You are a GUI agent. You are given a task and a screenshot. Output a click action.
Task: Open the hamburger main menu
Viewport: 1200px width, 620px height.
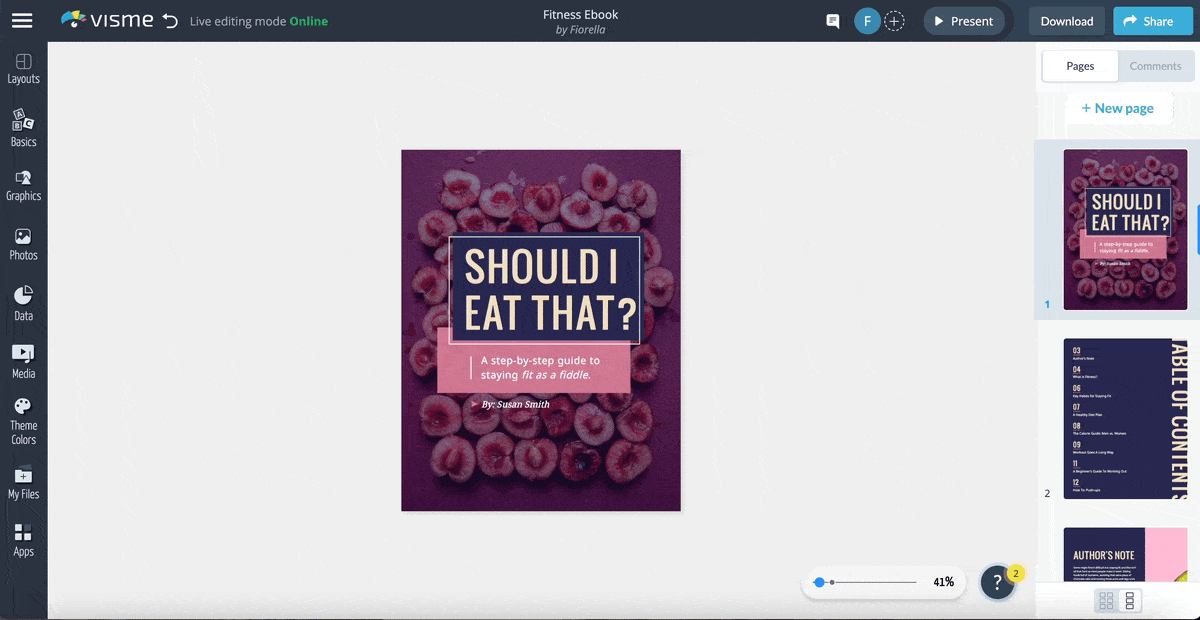[x=22, y=20]
